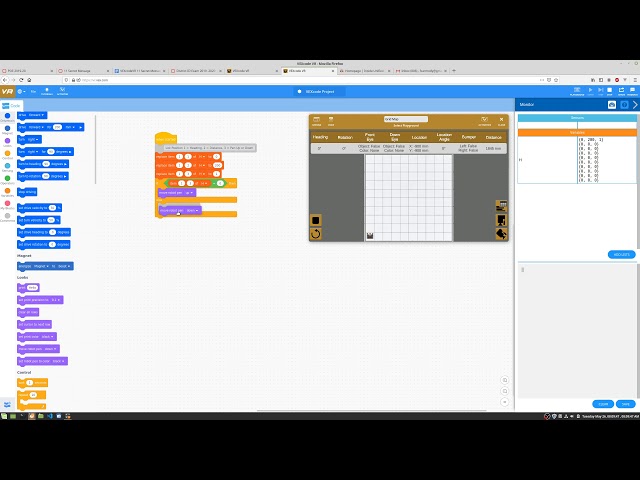
Task: Click the VEXcode Project name
Action: pyautogui.click(x=320, y=91)
